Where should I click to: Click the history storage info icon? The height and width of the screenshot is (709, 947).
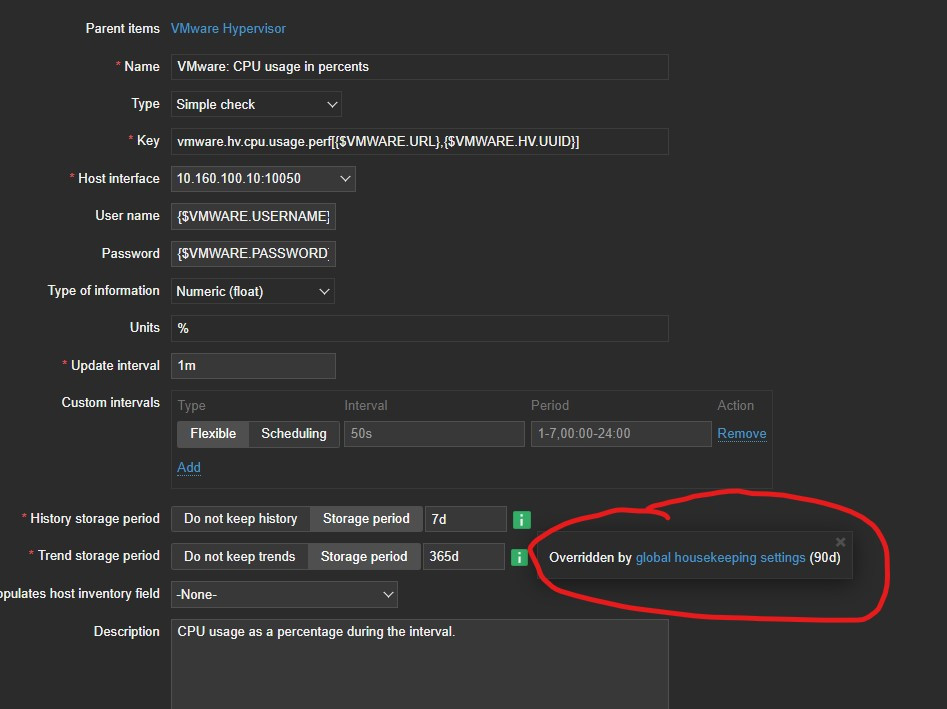pos(521,519)
